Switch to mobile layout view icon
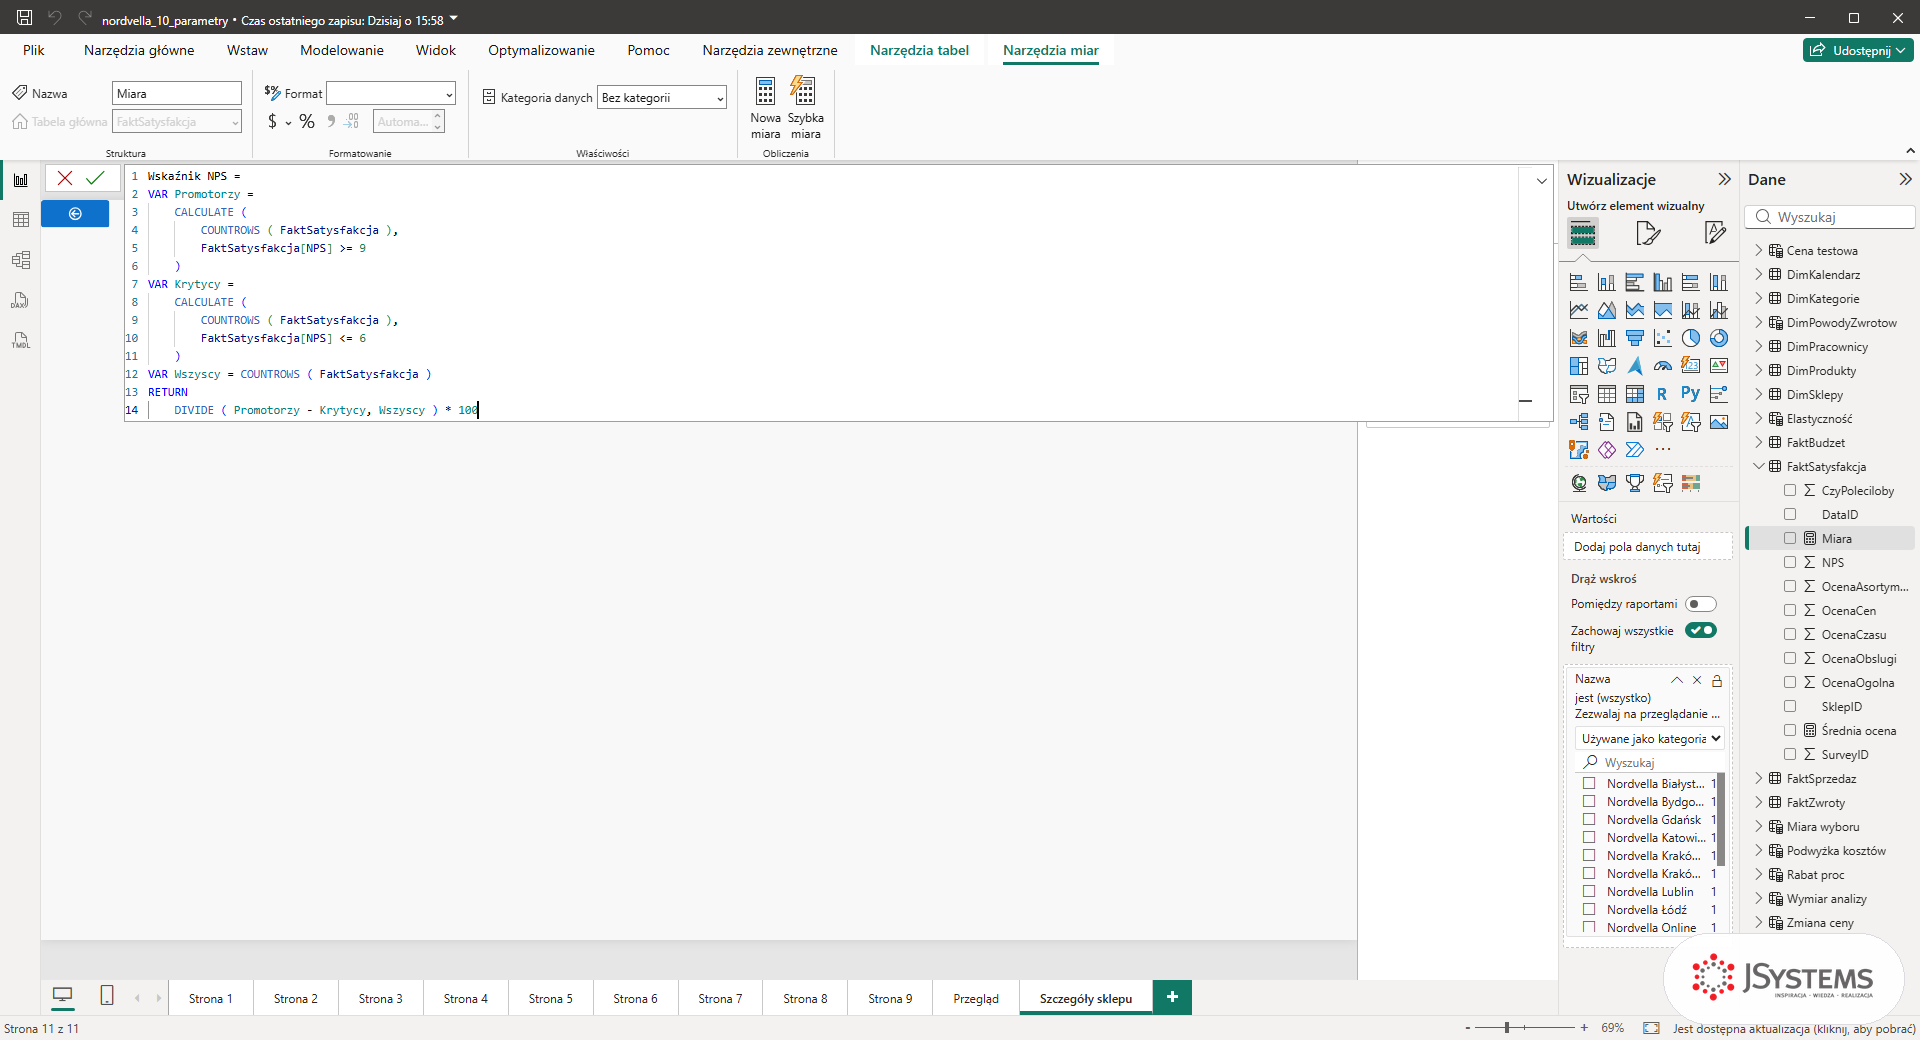The height and width of the screenshot is (1040, 1920). pyautogui.click(x=107, y=996)
